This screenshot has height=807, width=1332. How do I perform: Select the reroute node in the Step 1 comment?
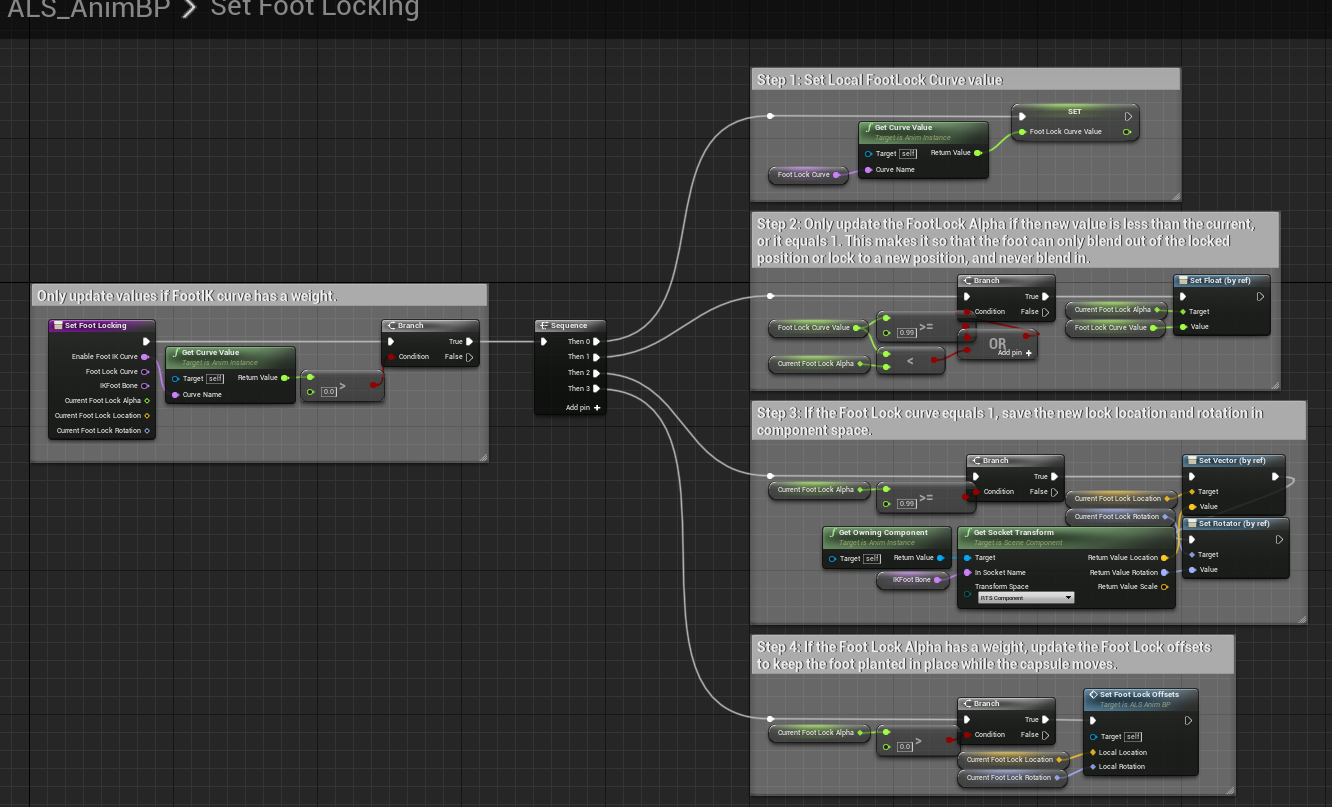point(770,116)
